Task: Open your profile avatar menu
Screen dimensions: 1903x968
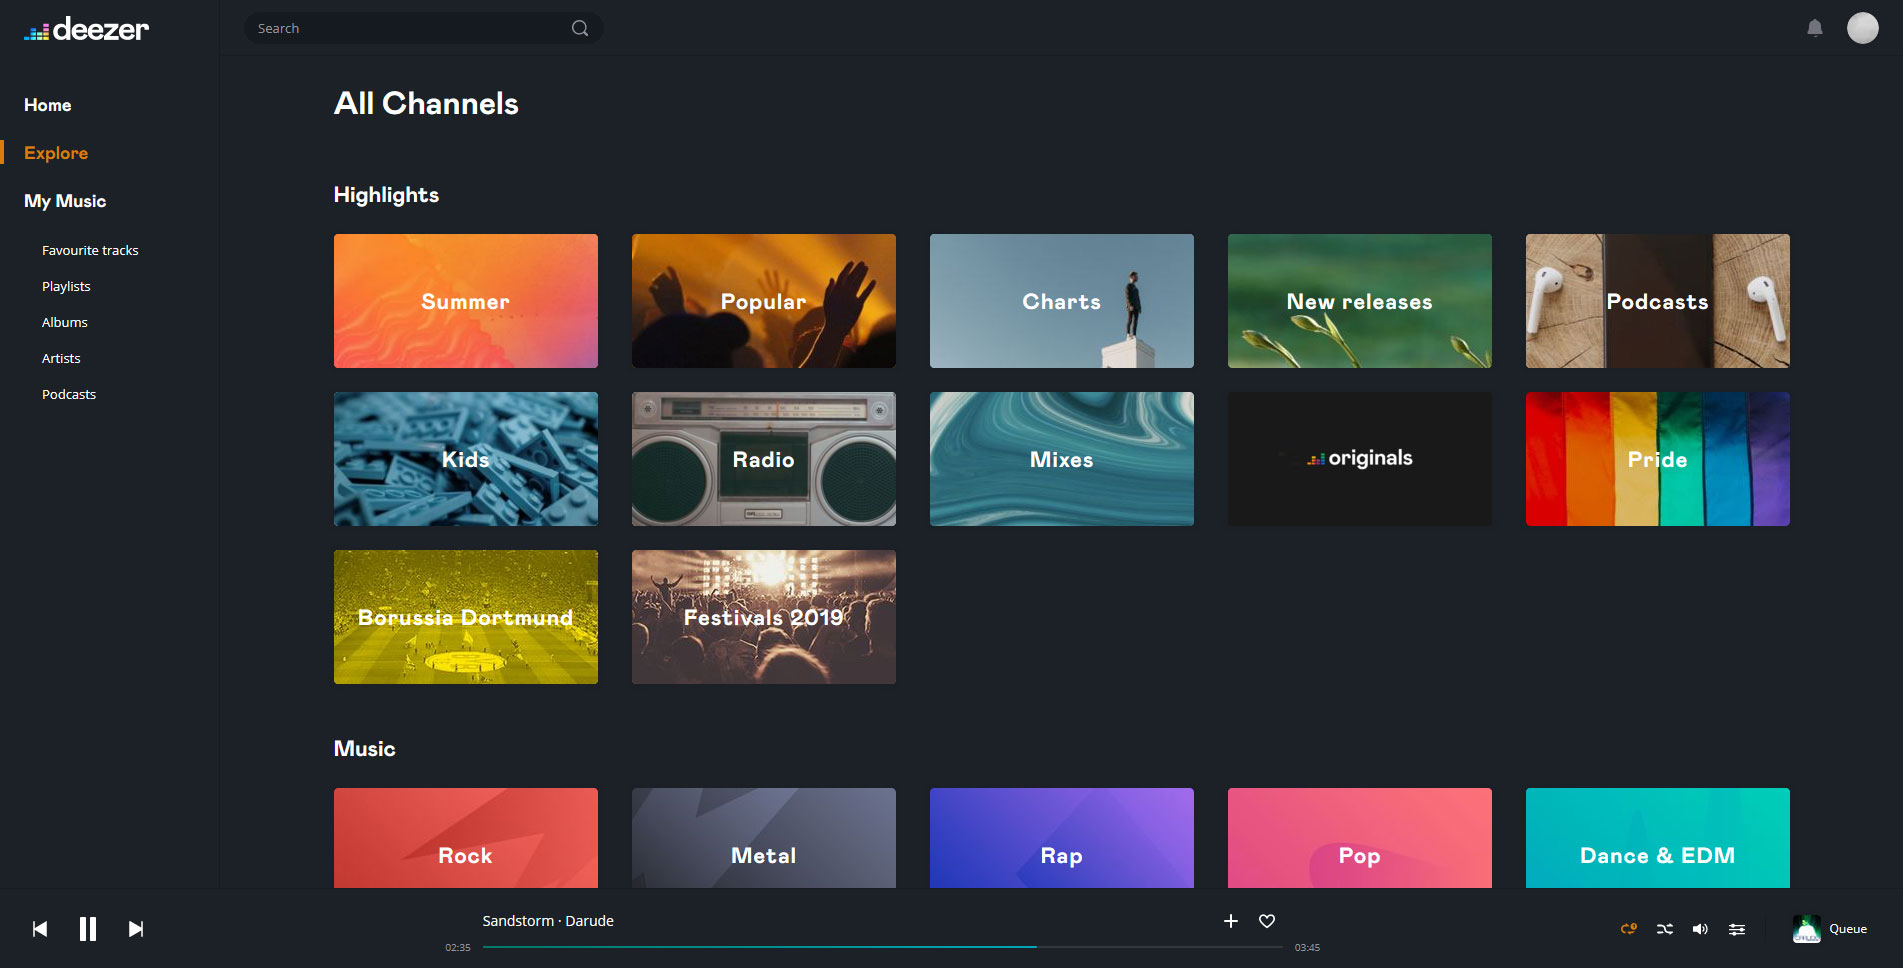Action: tap(1862, 28)
